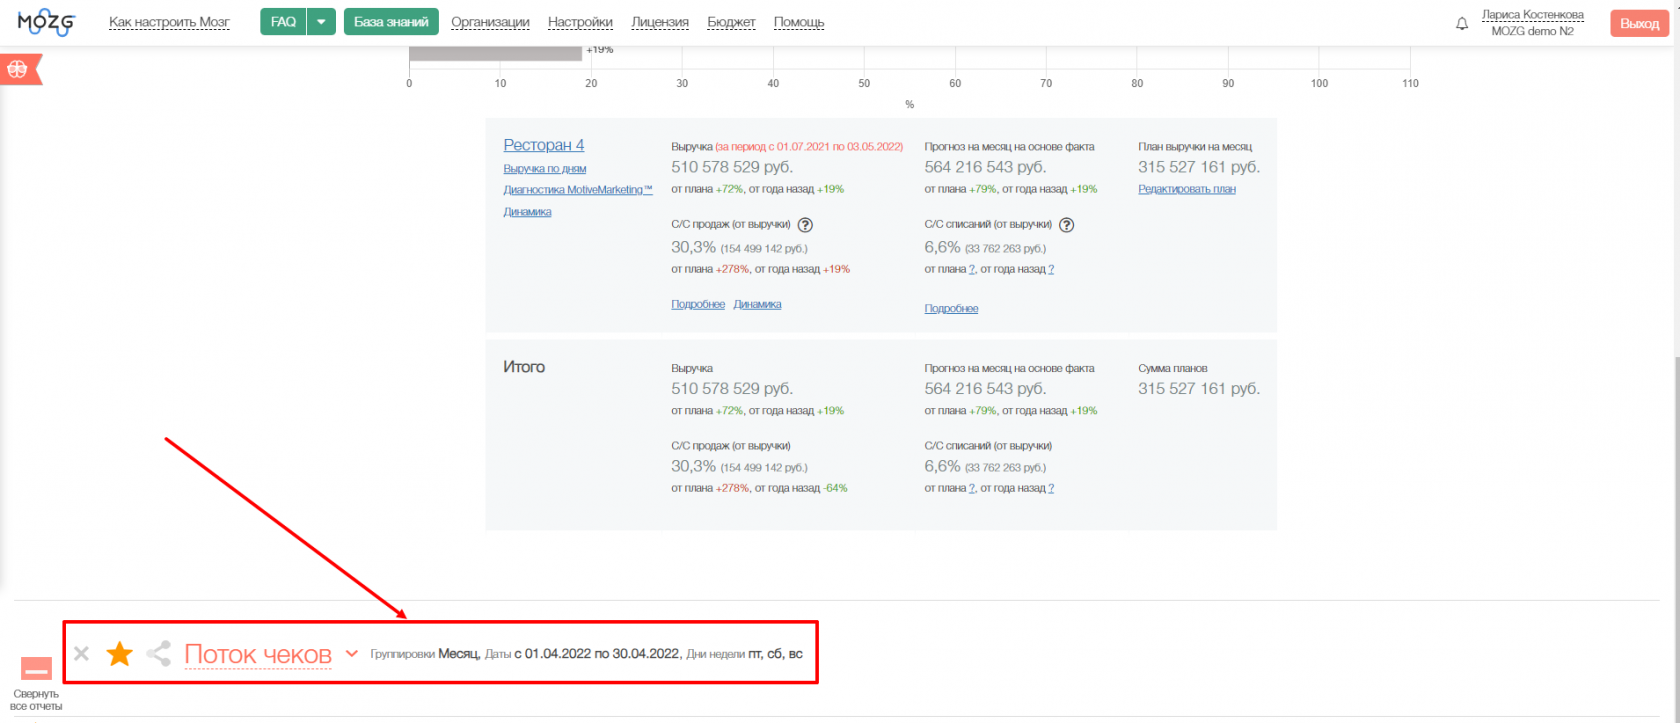The image size is (1680, 723).
Task: Click the Выход logout button
Action: (x=1639, y=23)
